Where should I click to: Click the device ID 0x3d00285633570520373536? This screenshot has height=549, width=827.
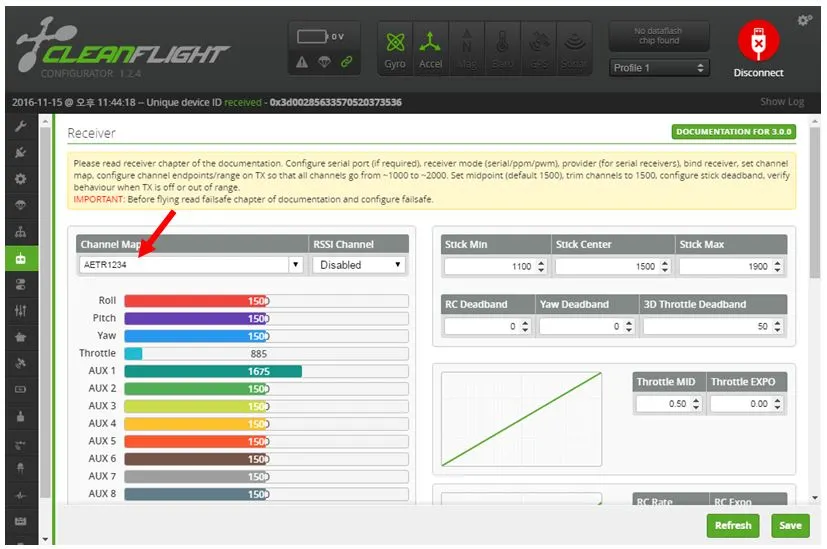[x=335, y=102]
